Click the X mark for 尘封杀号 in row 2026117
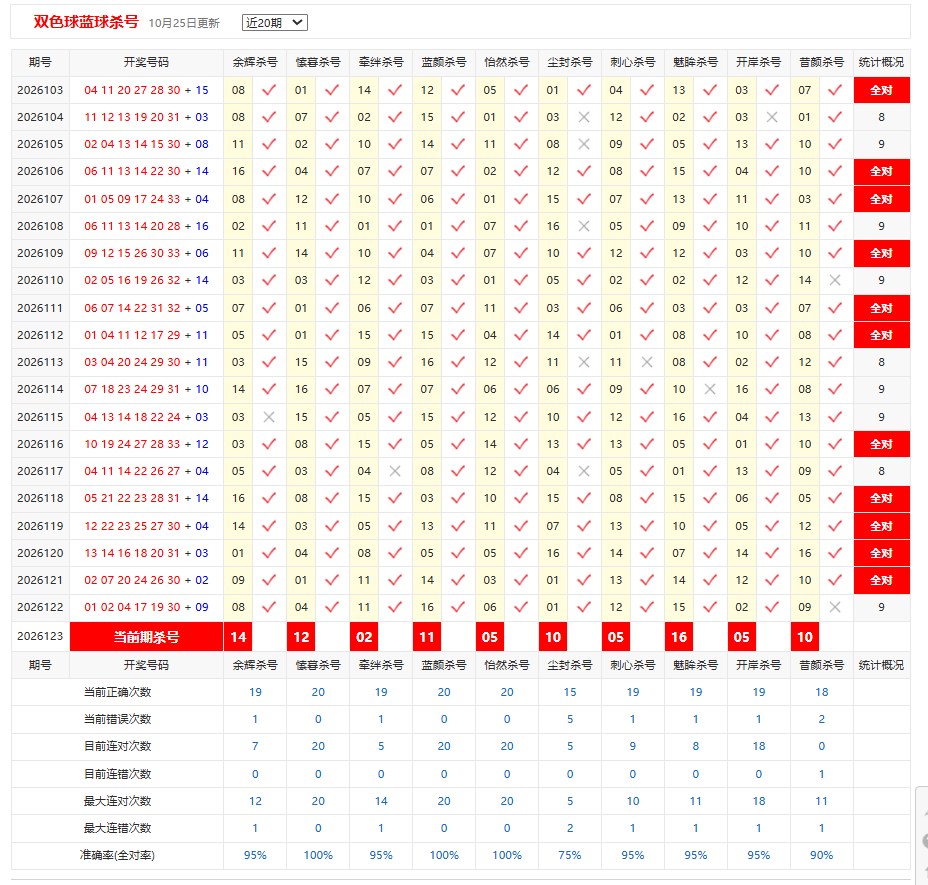The height and width of the screenshot is (885, 928). (584, 471)
